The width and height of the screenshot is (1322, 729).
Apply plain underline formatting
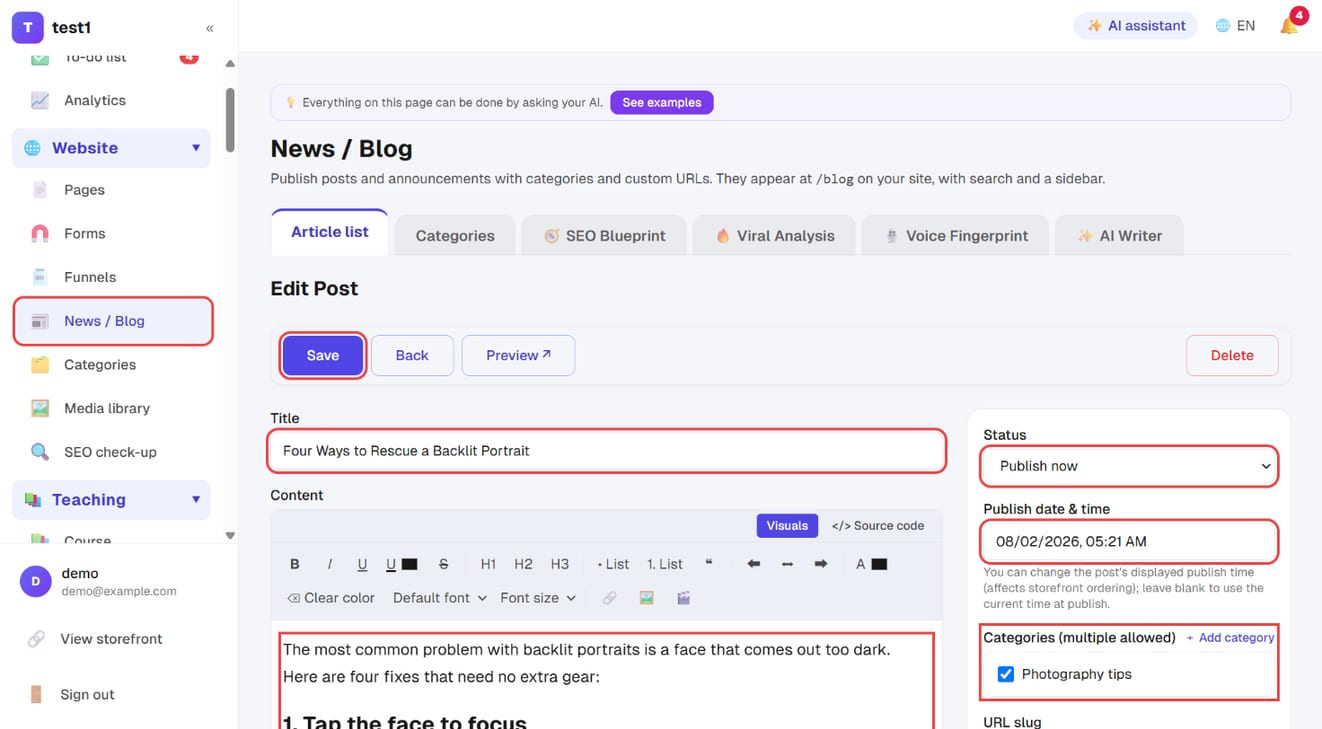pos(362,564)
